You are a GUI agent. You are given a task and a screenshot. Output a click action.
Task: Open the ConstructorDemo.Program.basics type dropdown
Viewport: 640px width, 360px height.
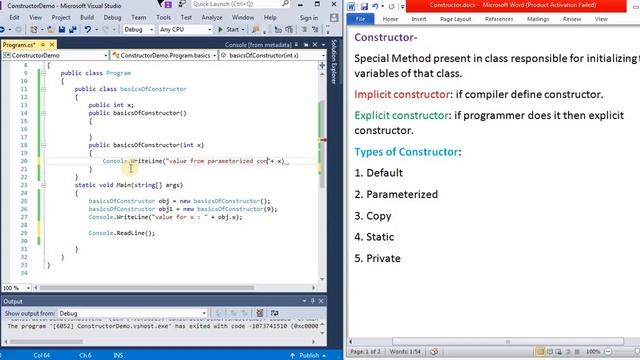tap(164, 55)
